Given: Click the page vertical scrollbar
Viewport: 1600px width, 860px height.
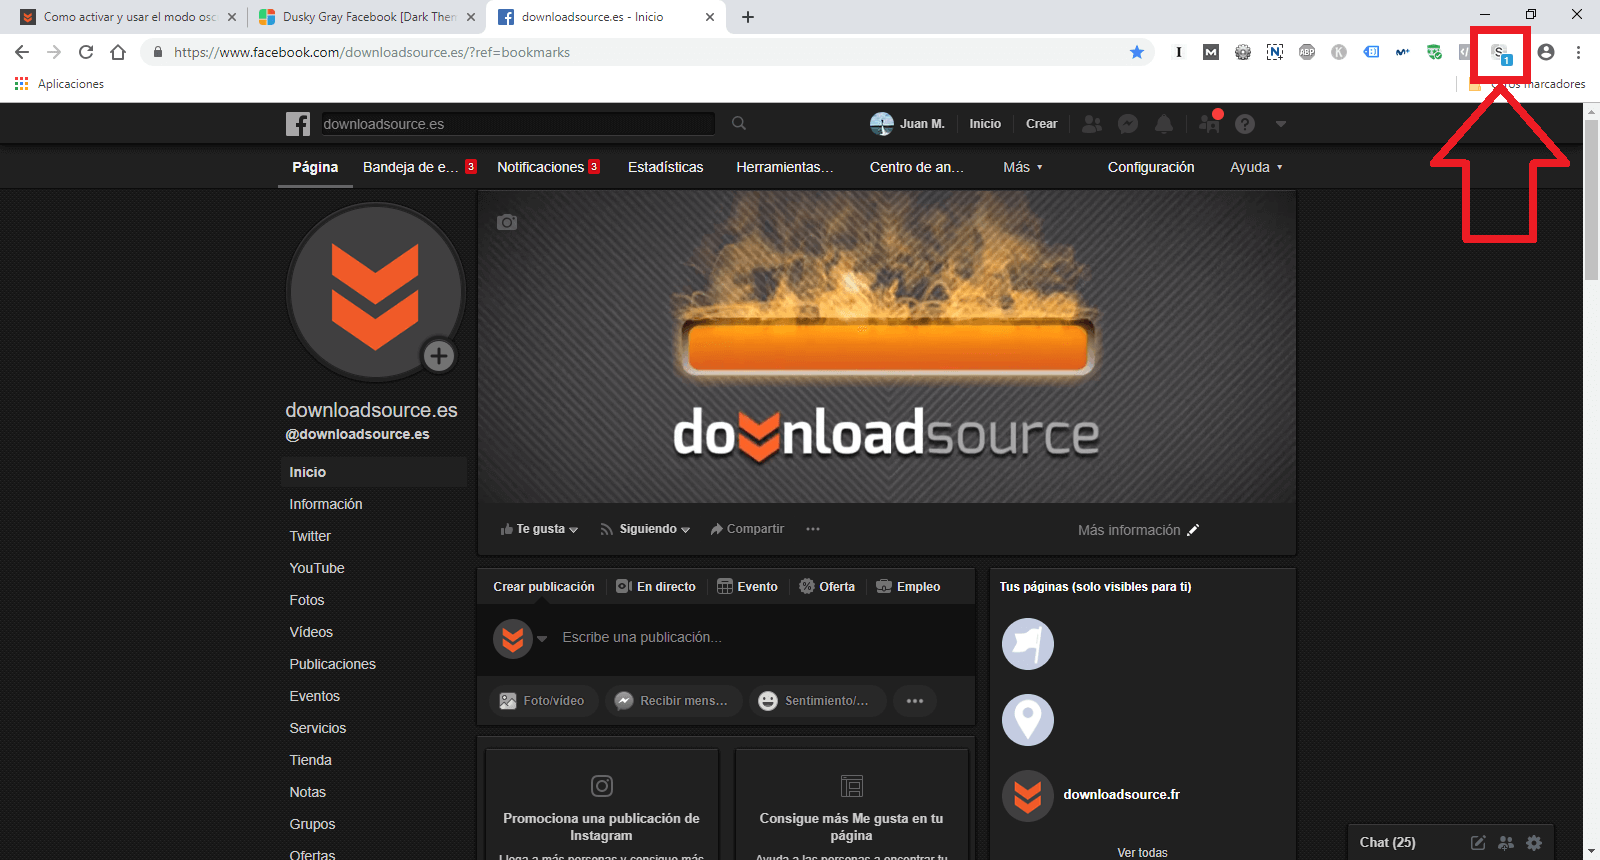Looking at the screenshot, I should click(x=1591, y=200).
